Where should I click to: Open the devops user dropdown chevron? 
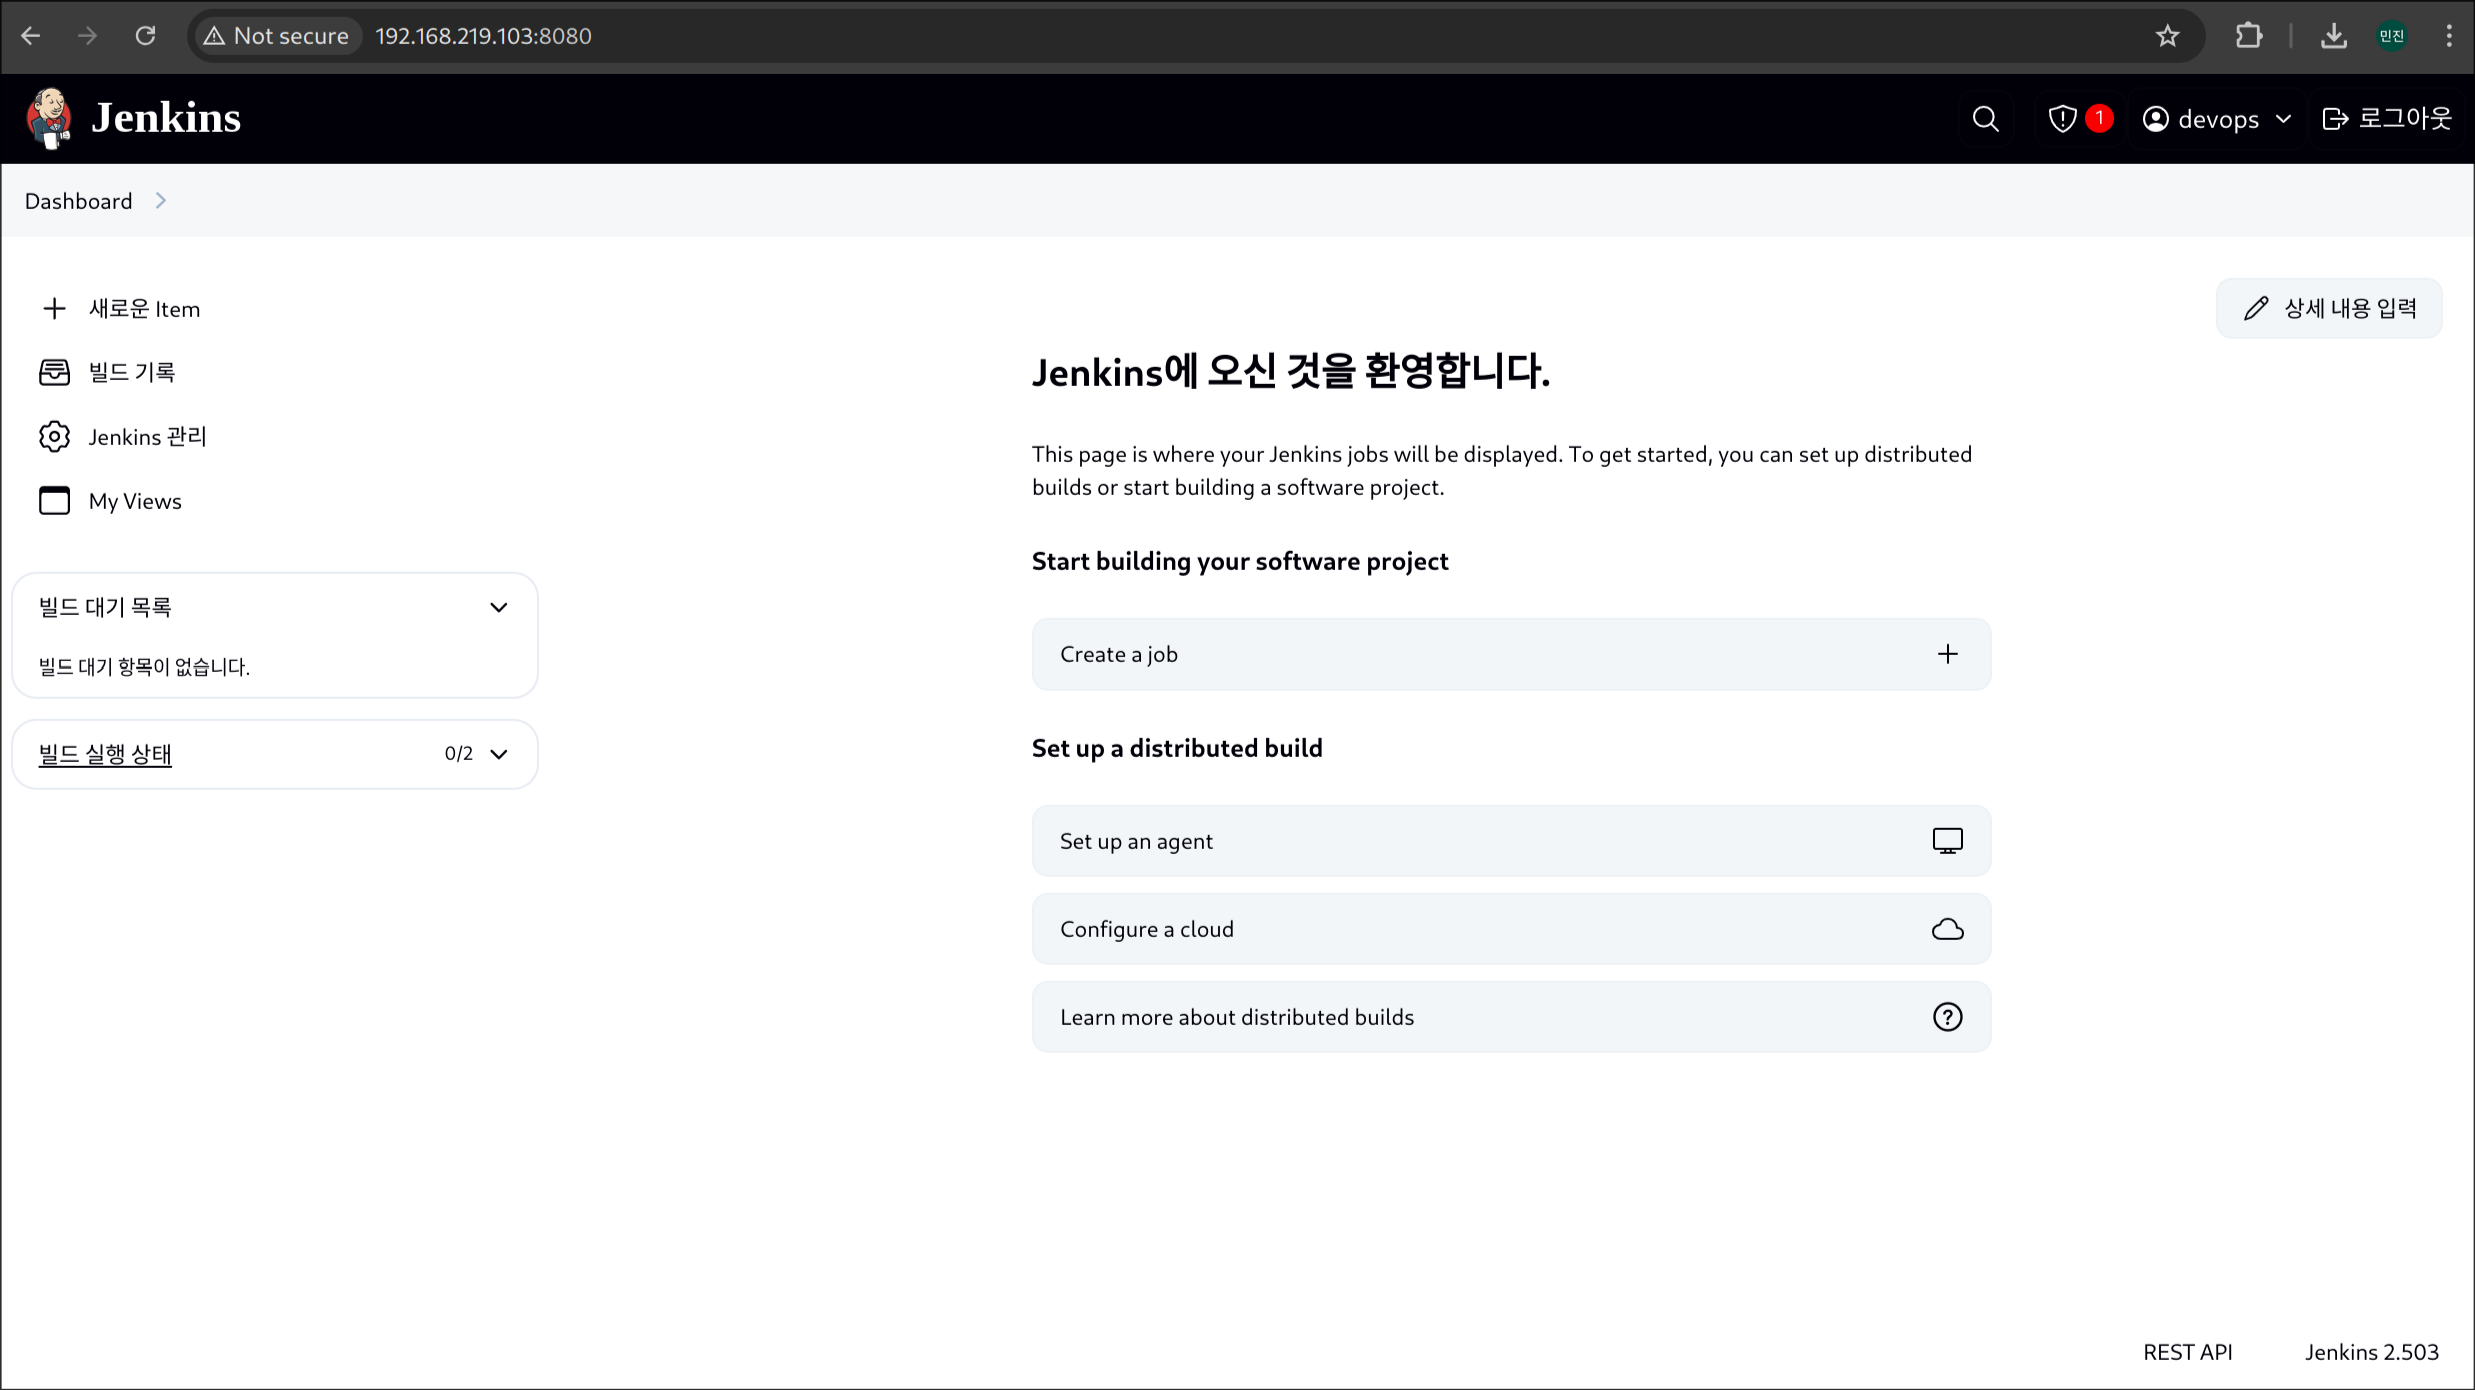(x=2283, y=119)
